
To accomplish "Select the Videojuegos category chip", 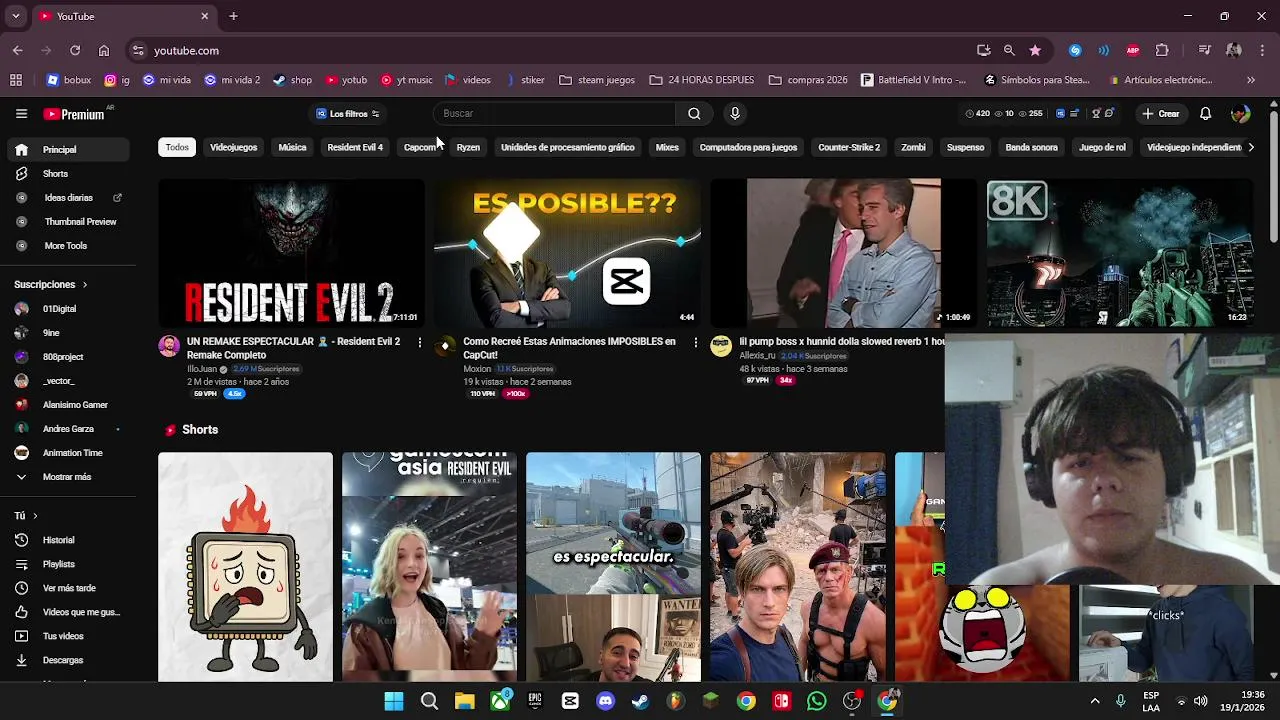I will tap(233, 147).
